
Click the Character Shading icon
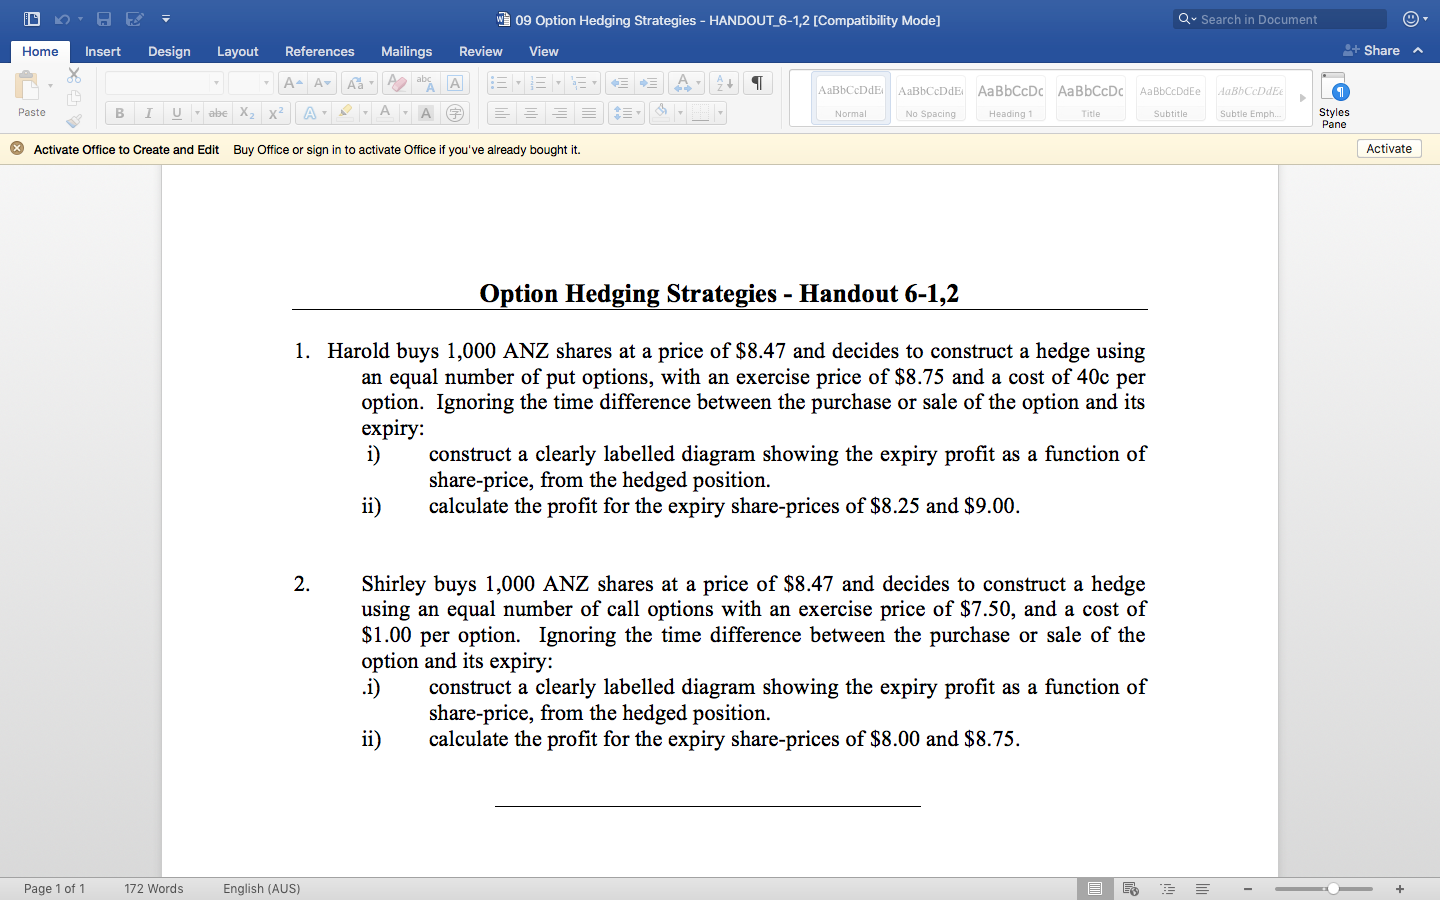coord(426,113)
